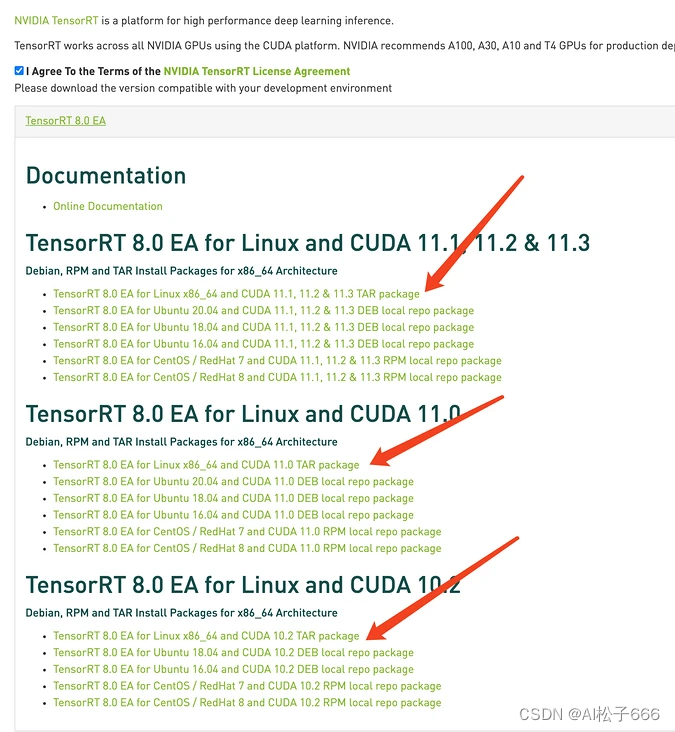
Task: Download Ubuntu 16.04 CUDA 11.1, 11.2 & 11.3 DEB package
Action: 263,345
